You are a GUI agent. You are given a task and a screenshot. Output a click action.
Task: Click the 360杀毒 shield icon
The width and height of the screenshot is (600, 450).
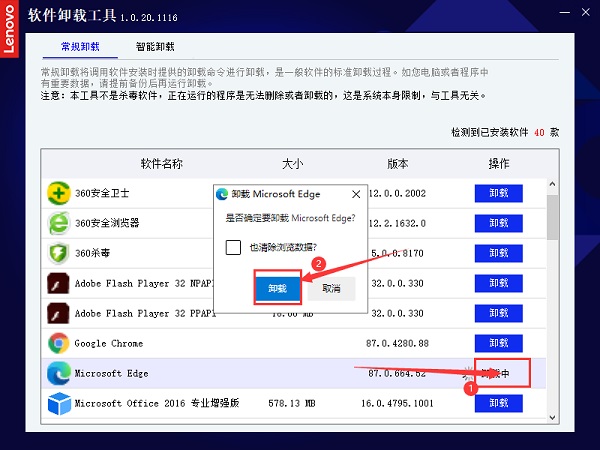pos(59,253)
